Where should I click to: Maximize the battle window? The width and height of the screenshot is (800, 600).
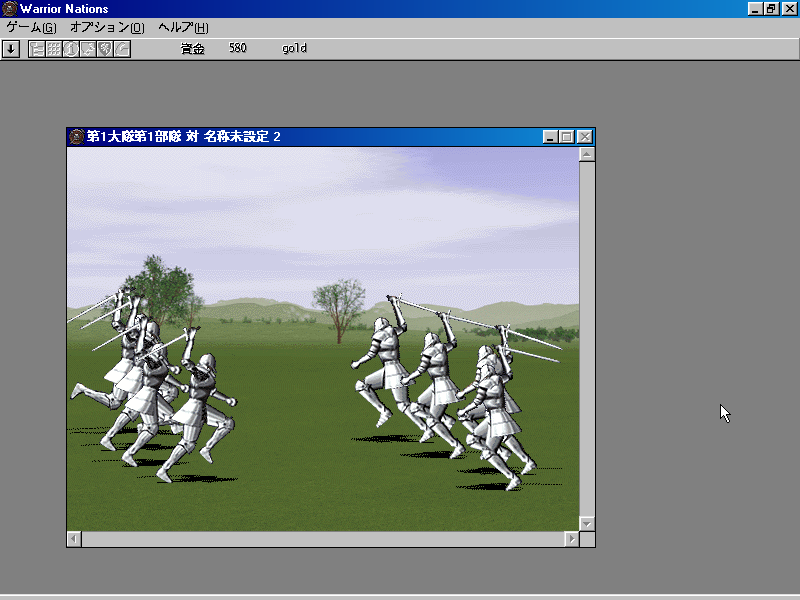point(566,137)
